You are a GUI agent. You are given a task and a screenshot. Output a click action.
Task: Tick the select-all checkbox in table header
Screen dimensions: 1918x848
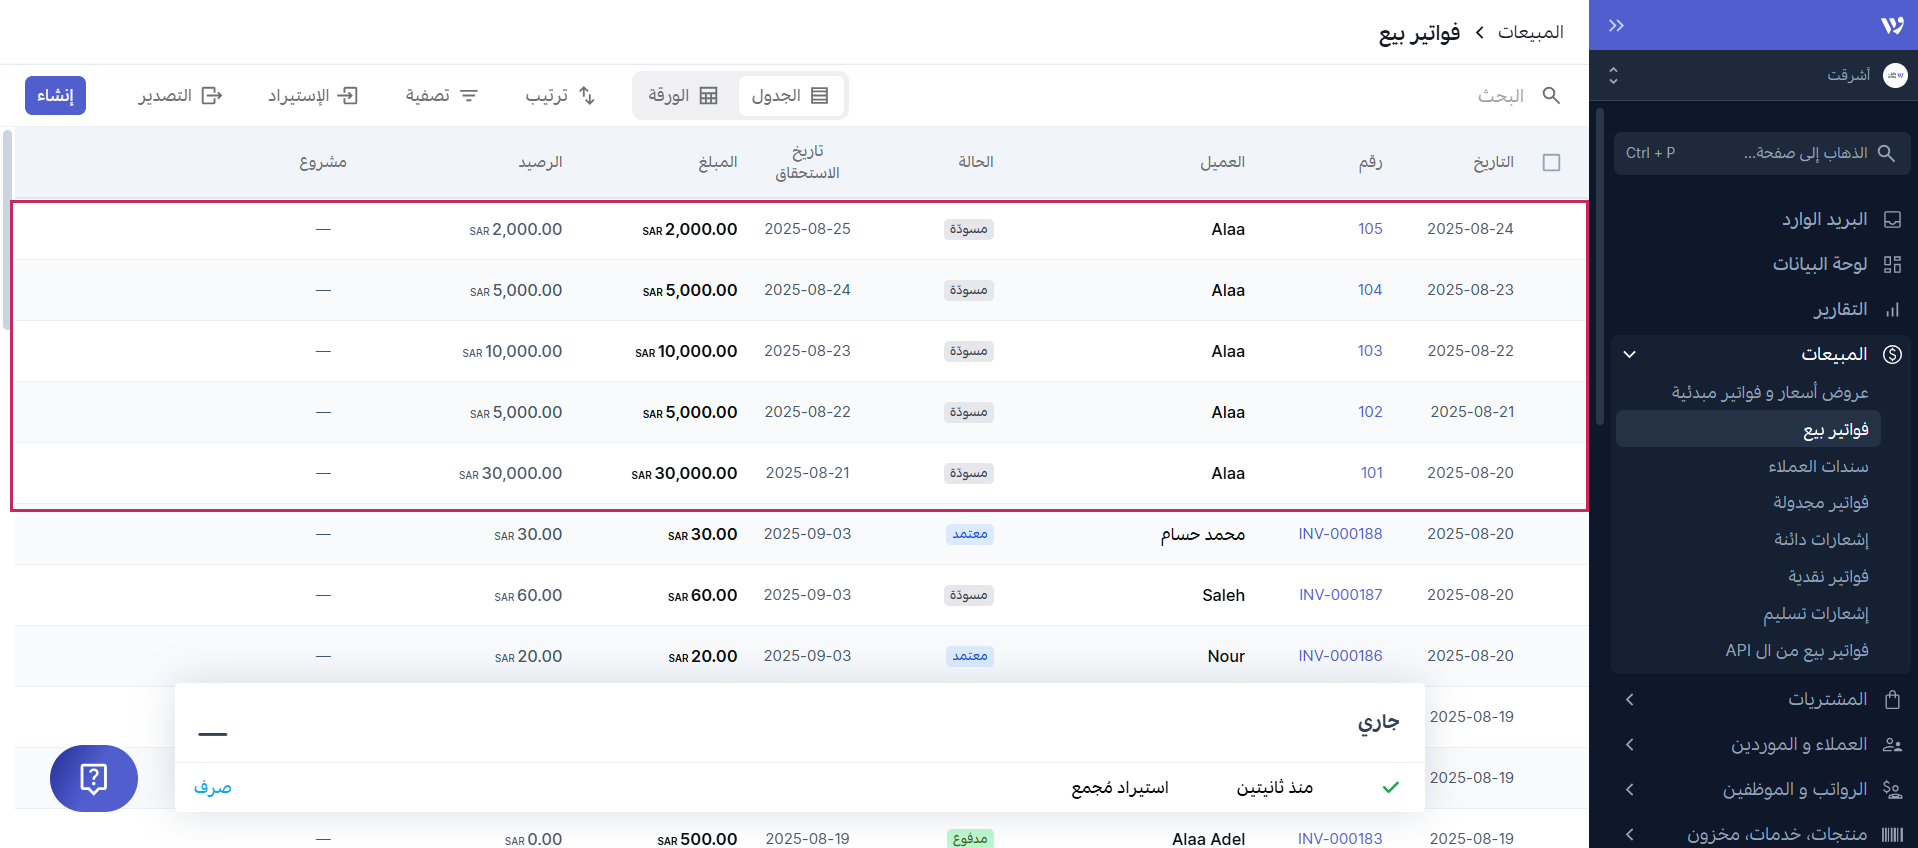pos(1551,162)
